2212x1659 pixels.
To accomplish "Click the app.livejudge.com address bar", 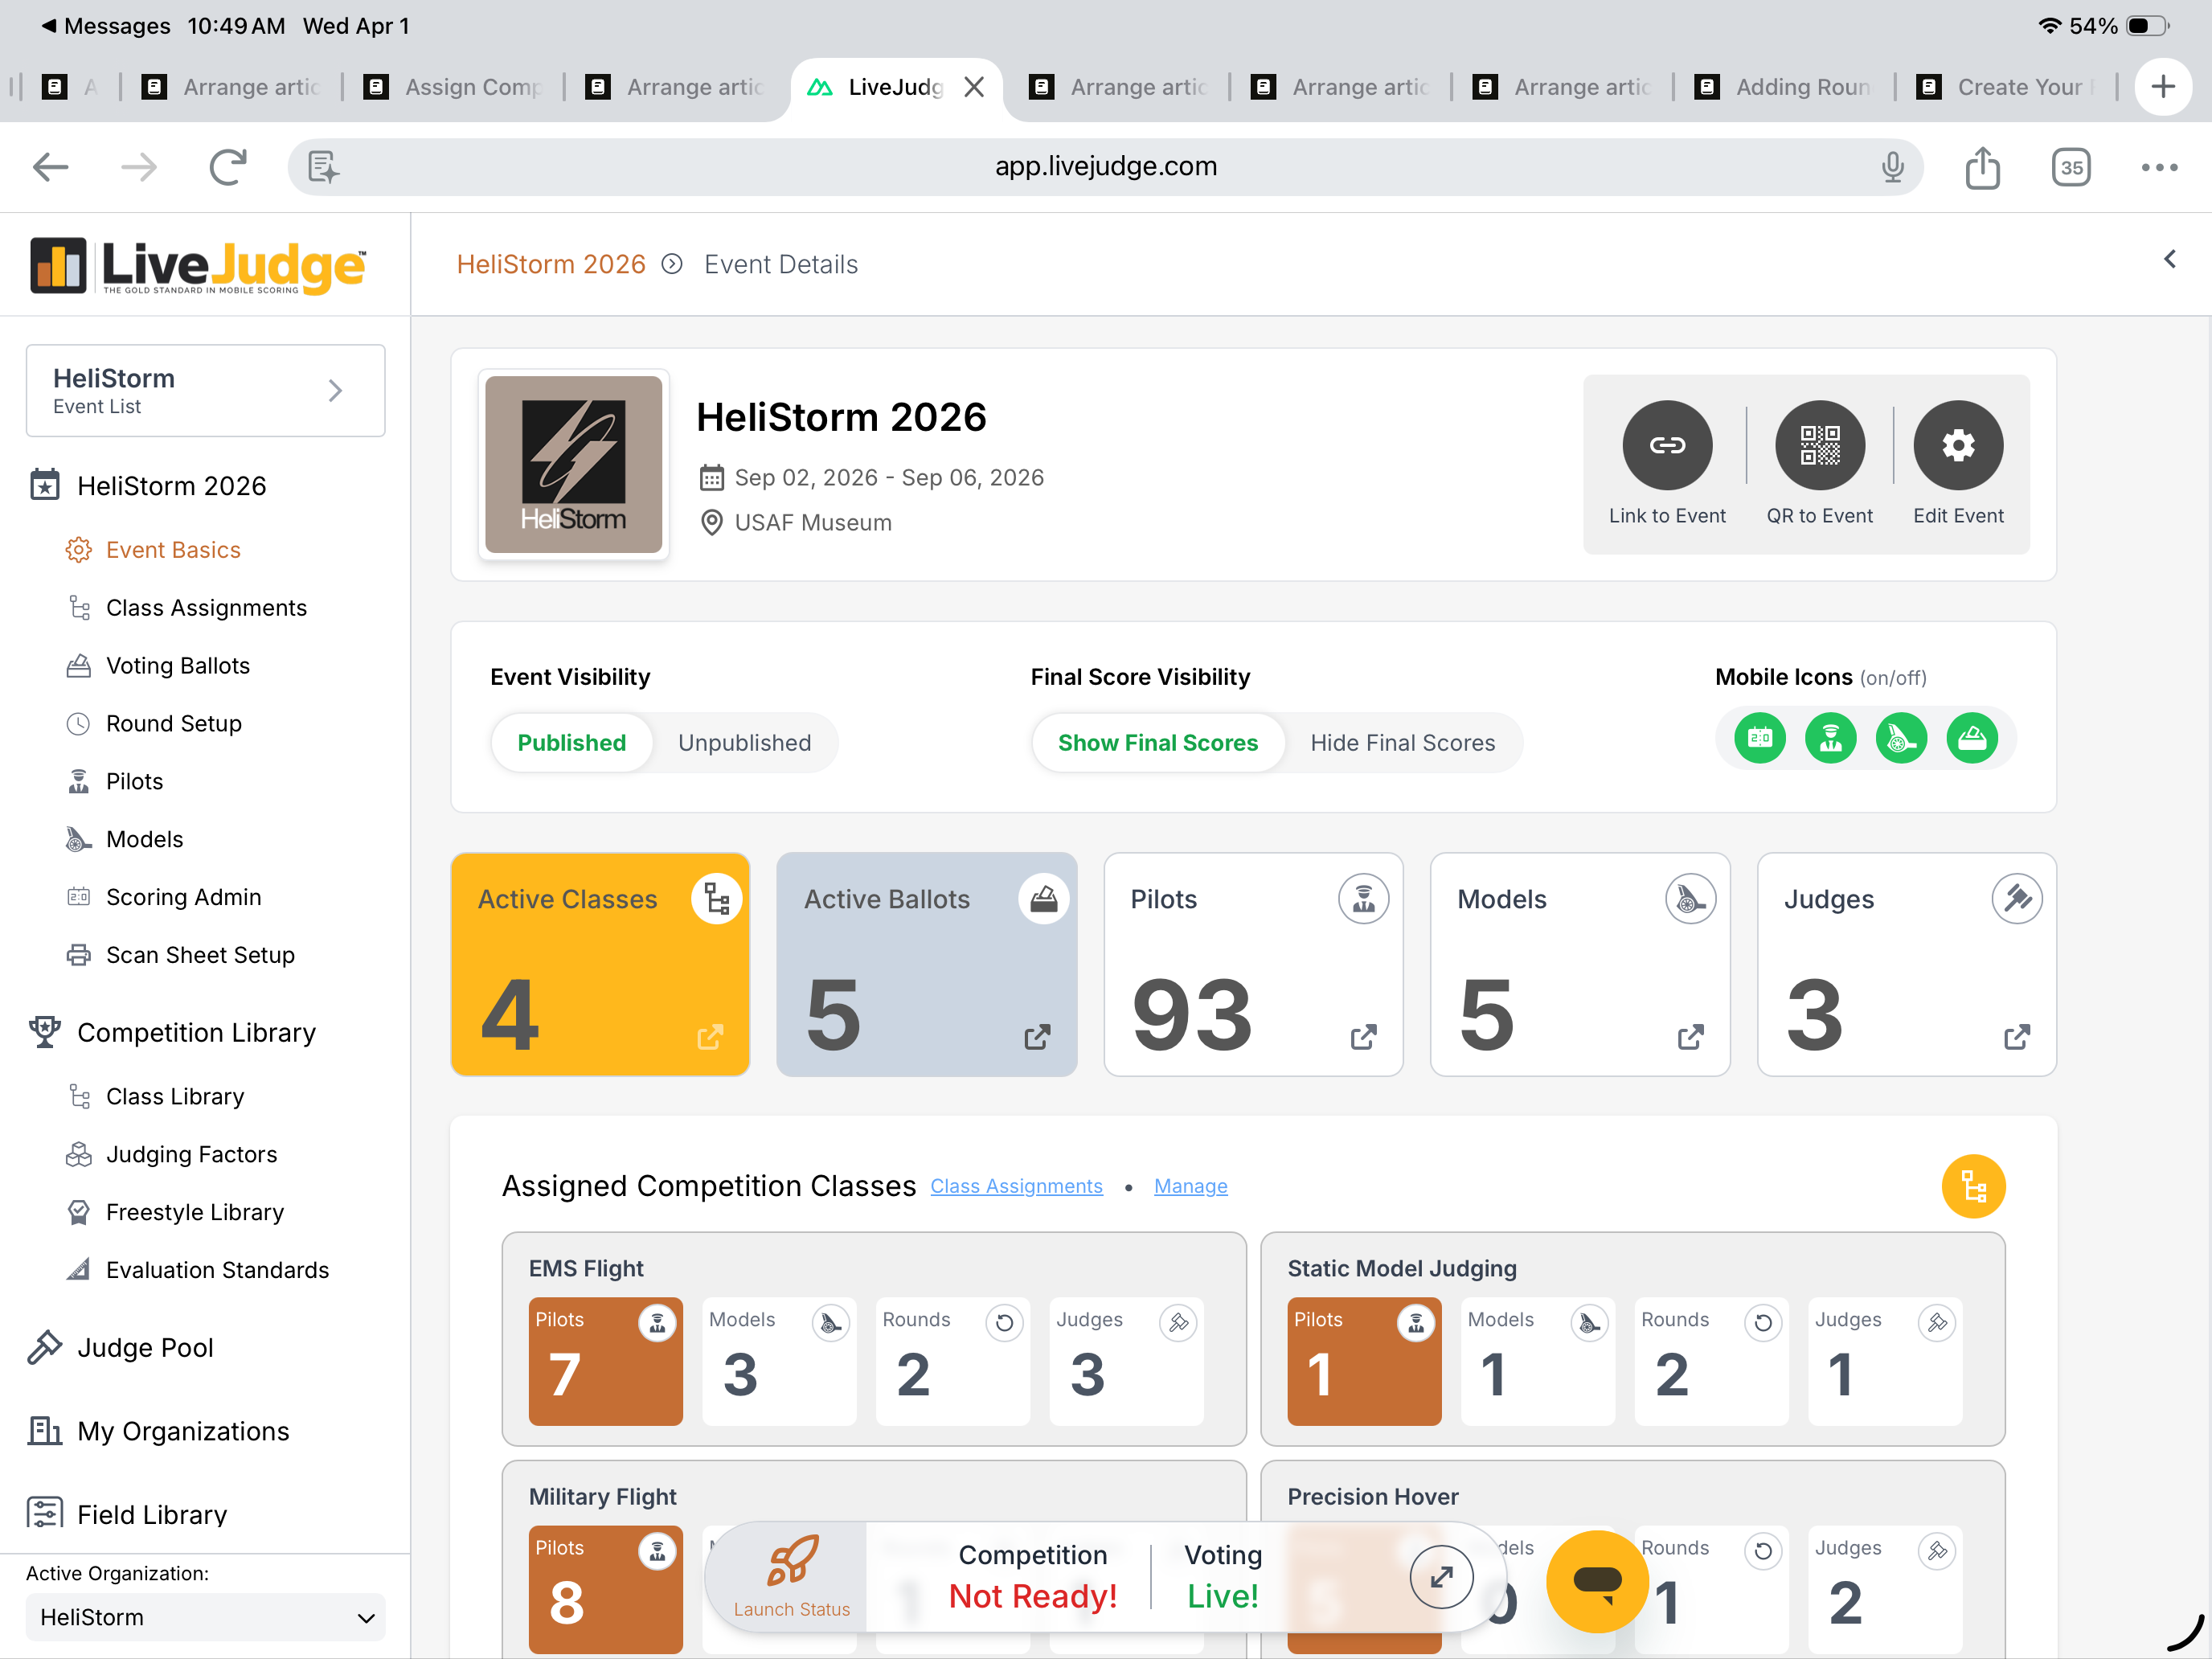I will point(1105,166).
